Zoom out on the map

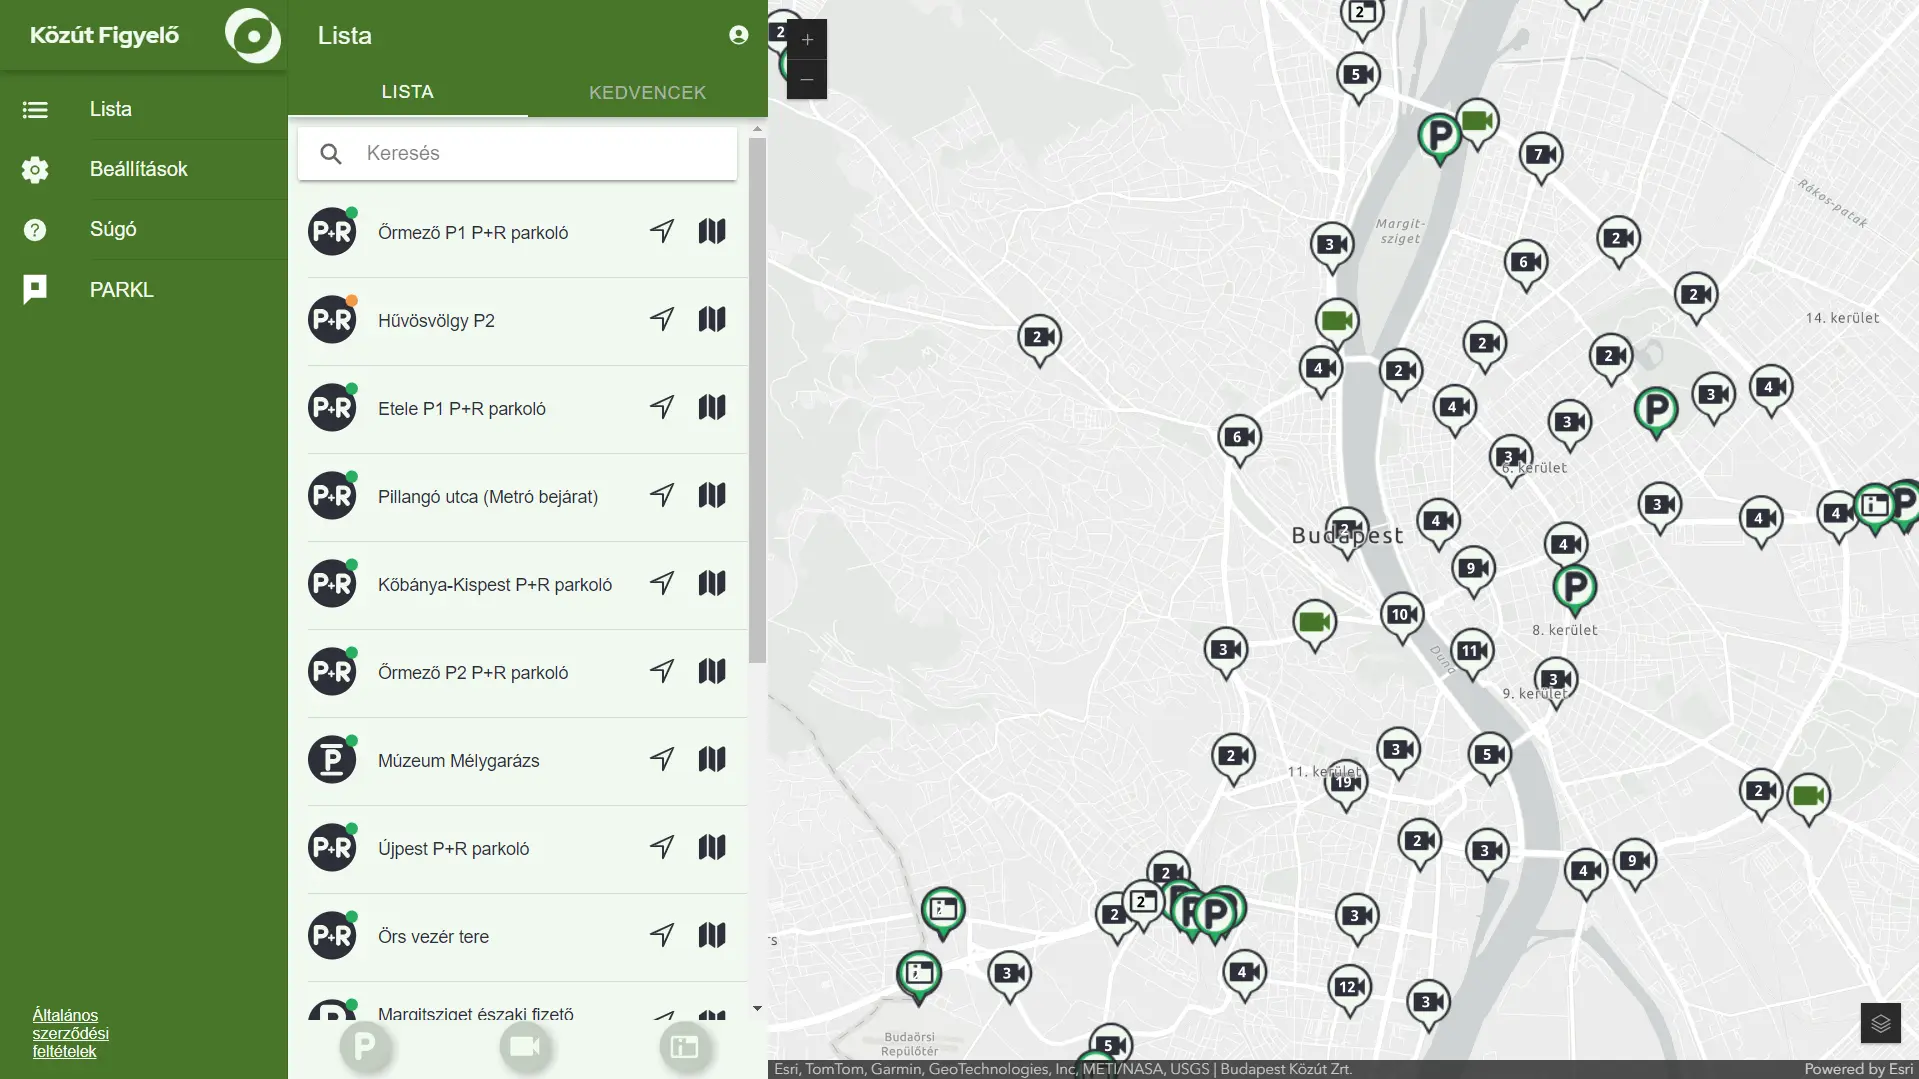tap(807, 80)
